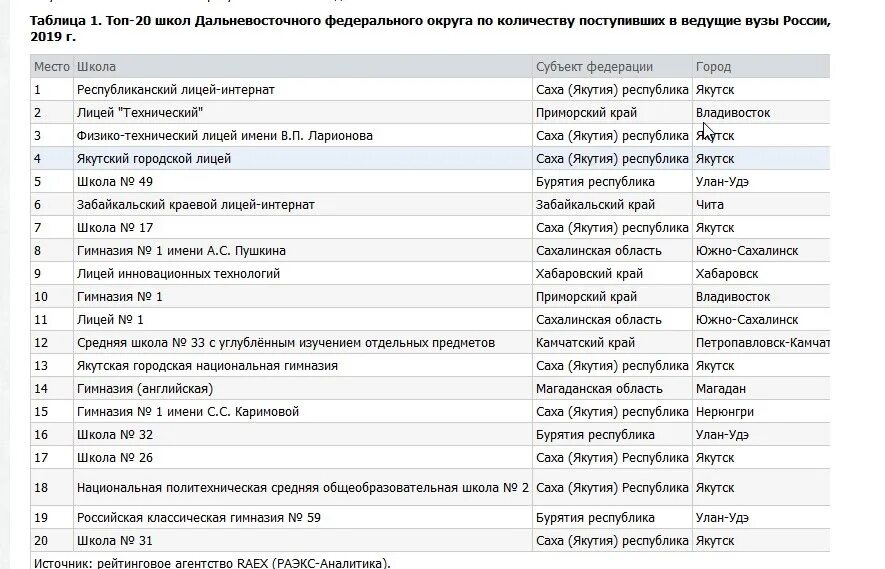Select the 'Республиканский лицей-интернат' cell

coord(176,90)
